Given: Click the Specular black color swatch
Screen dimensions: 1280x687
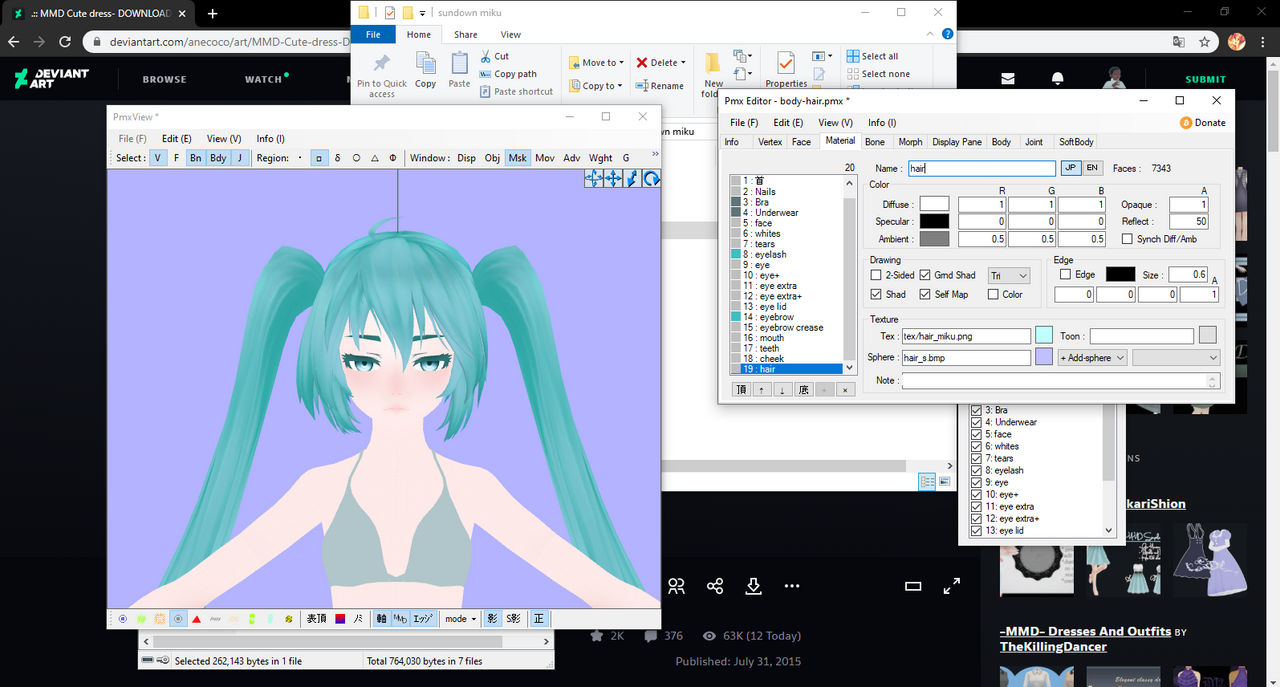Looking at the screenshot, I should pyautogui.click(x=934, y=222).
